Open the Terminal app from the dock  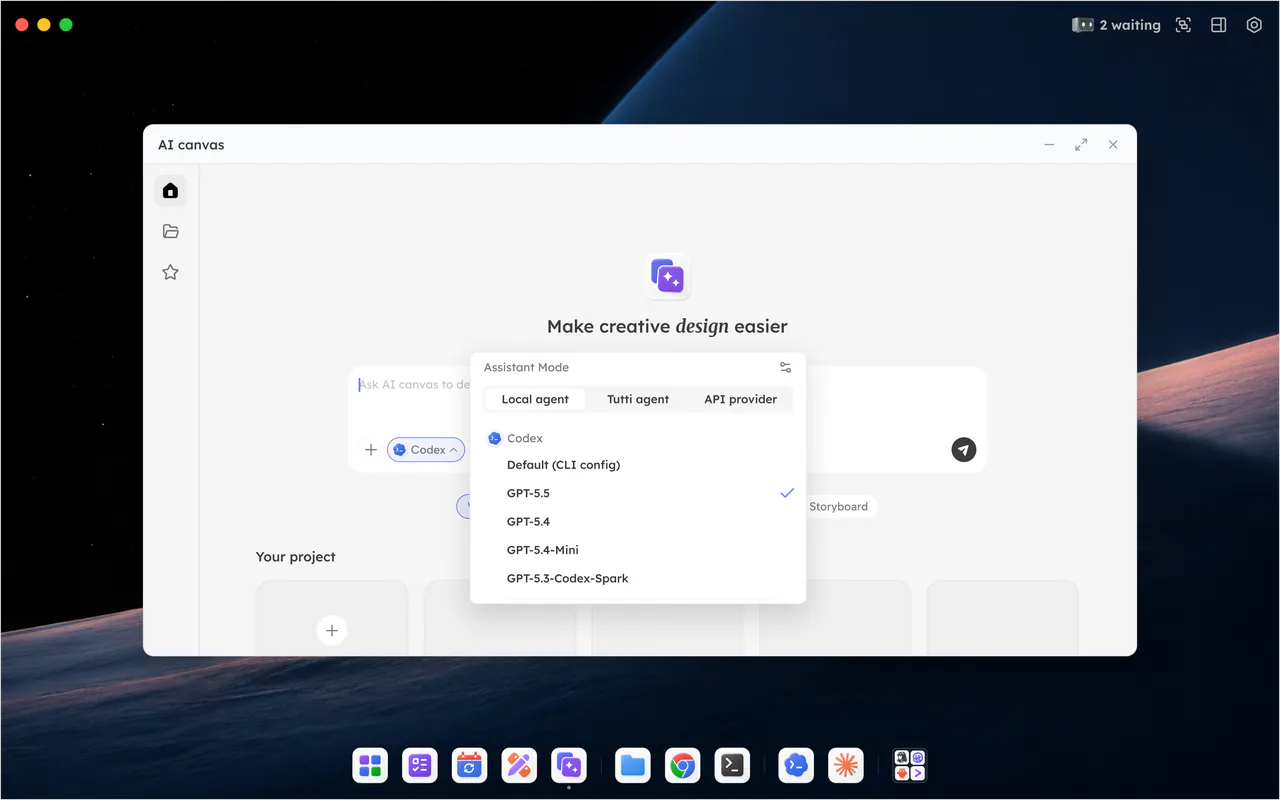[732, 766]
